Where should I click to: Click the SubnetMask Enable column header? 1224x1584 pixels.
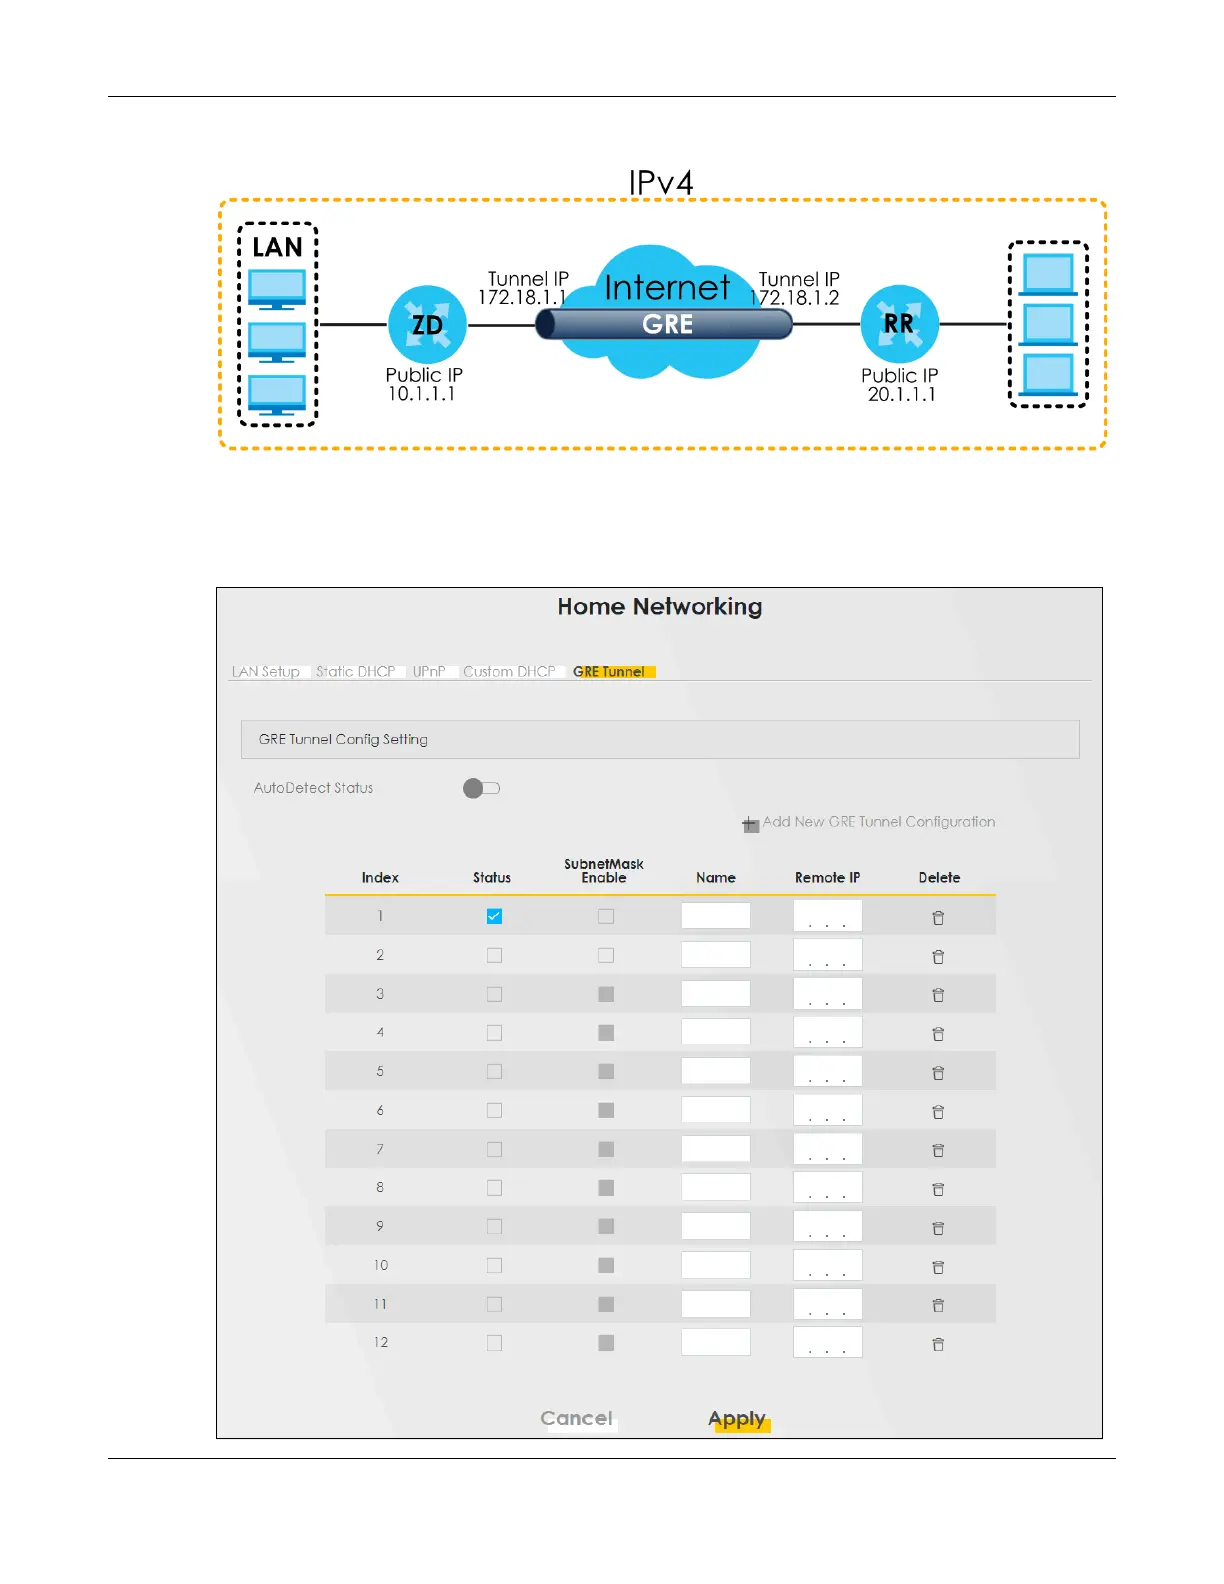point(604,871)
